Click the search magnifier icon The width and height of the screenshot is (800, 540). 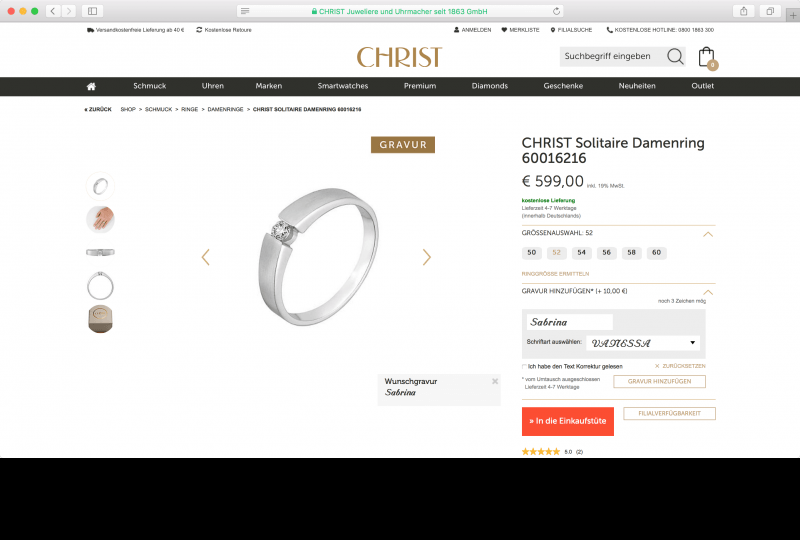tap(675, 56)
